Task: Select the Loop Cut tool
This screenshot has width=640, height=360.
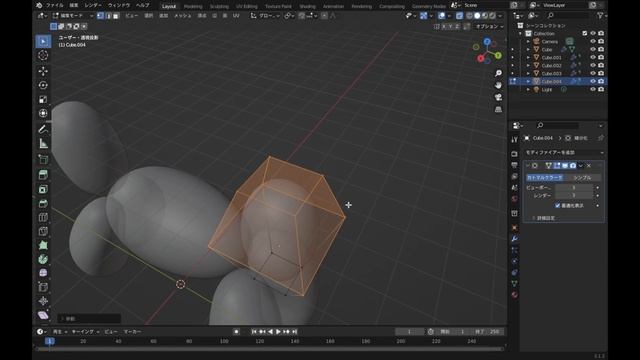Action: (x=43, y=217)
